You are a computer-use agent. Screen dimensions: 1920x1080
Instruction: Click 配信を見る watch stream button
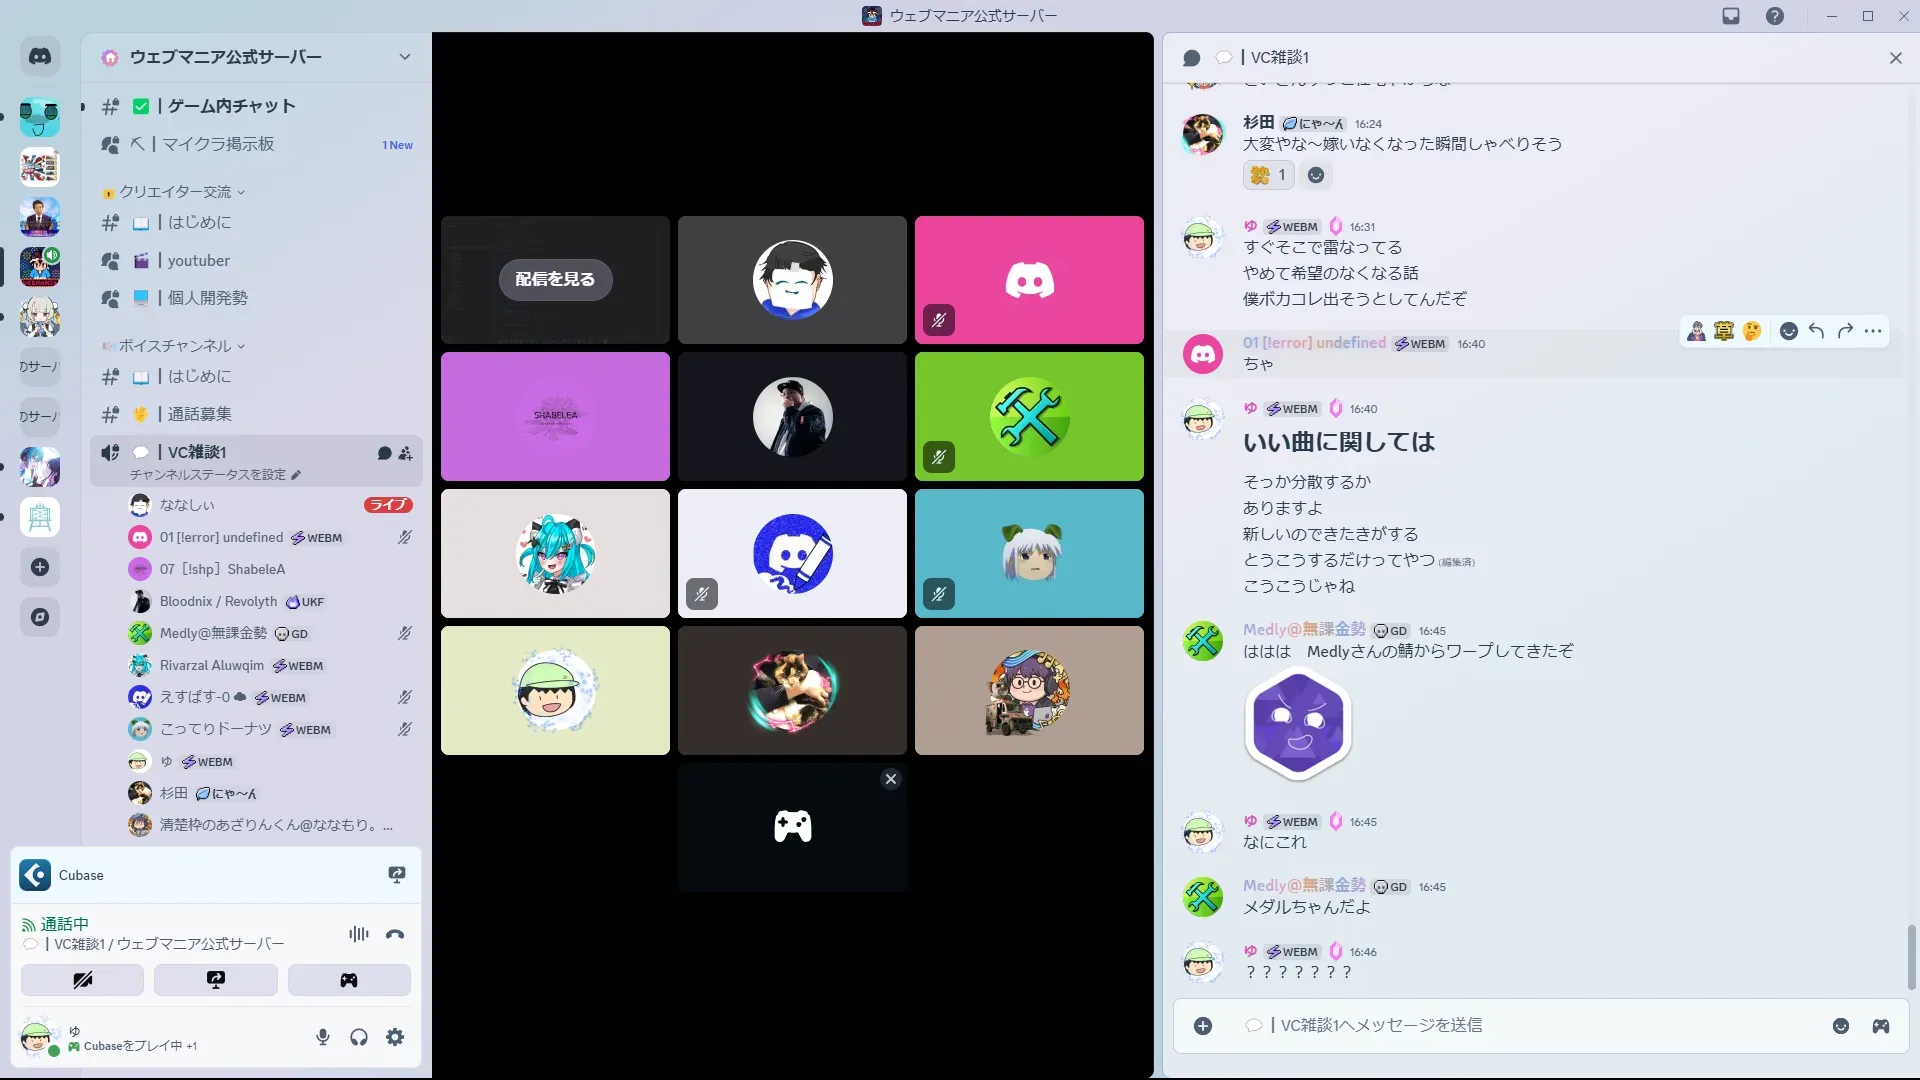[555, 279]
